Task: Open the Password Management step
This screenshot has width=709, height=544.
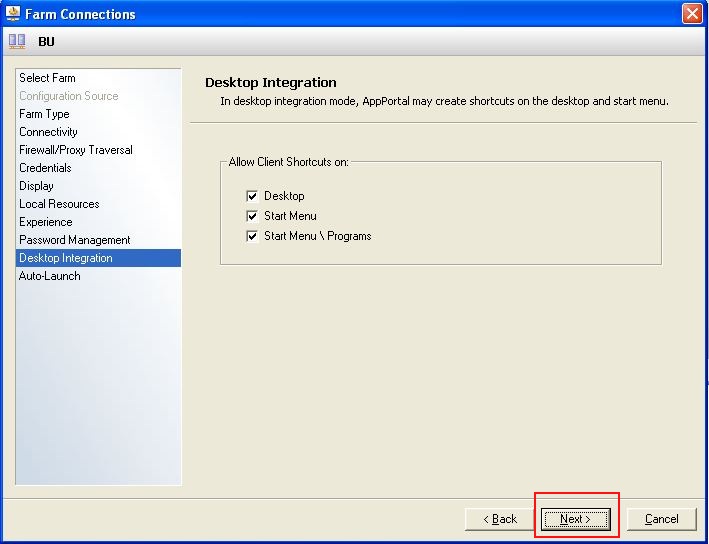Action: coord(98,240)
